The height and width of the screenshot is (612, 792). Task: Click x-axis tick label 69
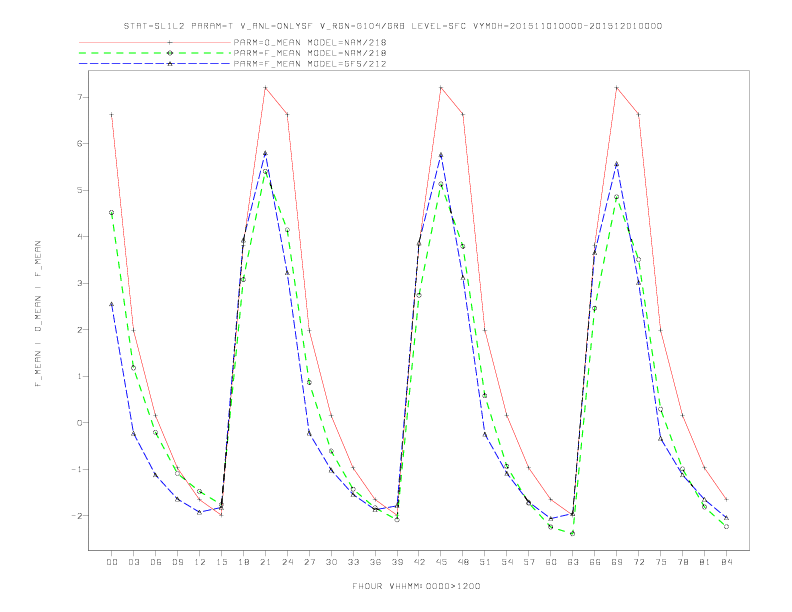617,562
